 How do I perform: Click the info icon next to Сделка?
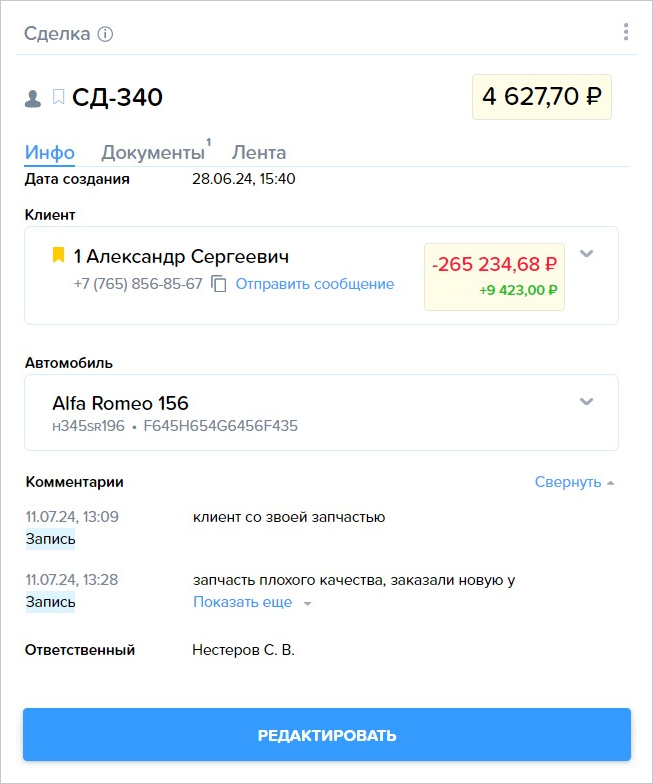105,34
